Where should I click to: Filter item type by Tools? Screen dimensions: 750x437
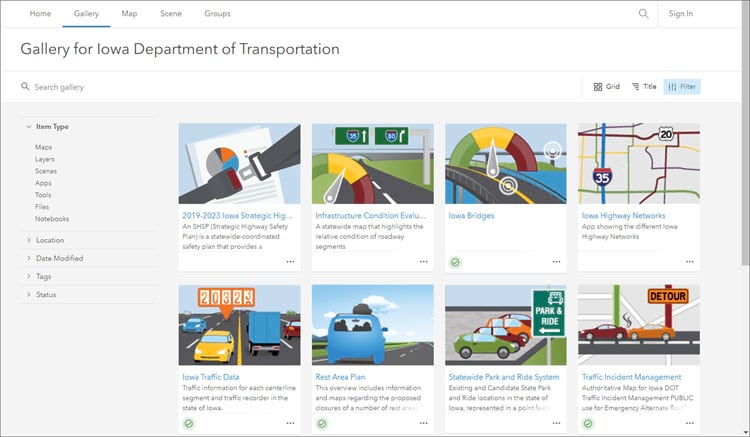43,195
